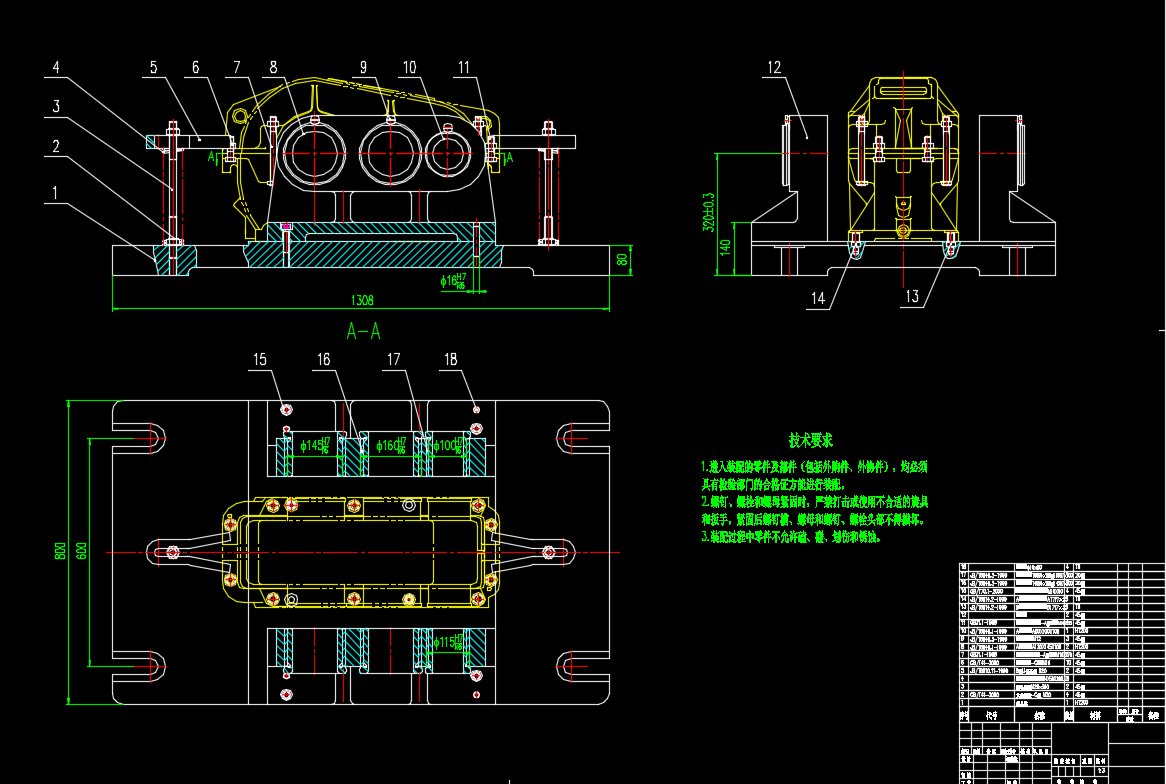The image size is (1166, 784).
Task: Select balloon label 7
Action: [237, 68]
